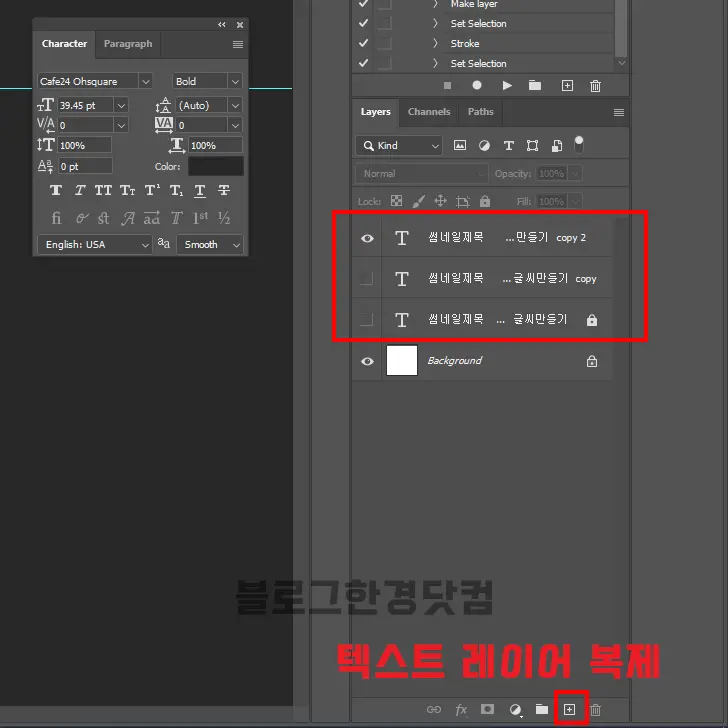Open the font family dropdown Cafe24 Ohsquare
728x728 pixels.
tap(145, 81)
